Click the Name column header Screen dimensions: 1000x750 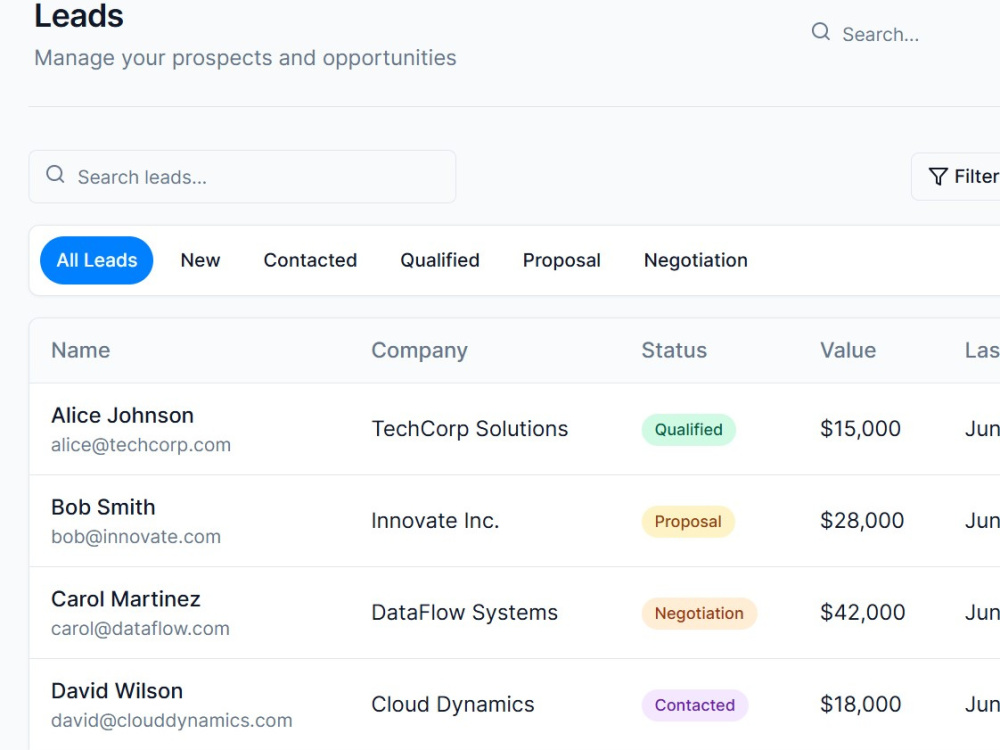click(x=80, y=350)
